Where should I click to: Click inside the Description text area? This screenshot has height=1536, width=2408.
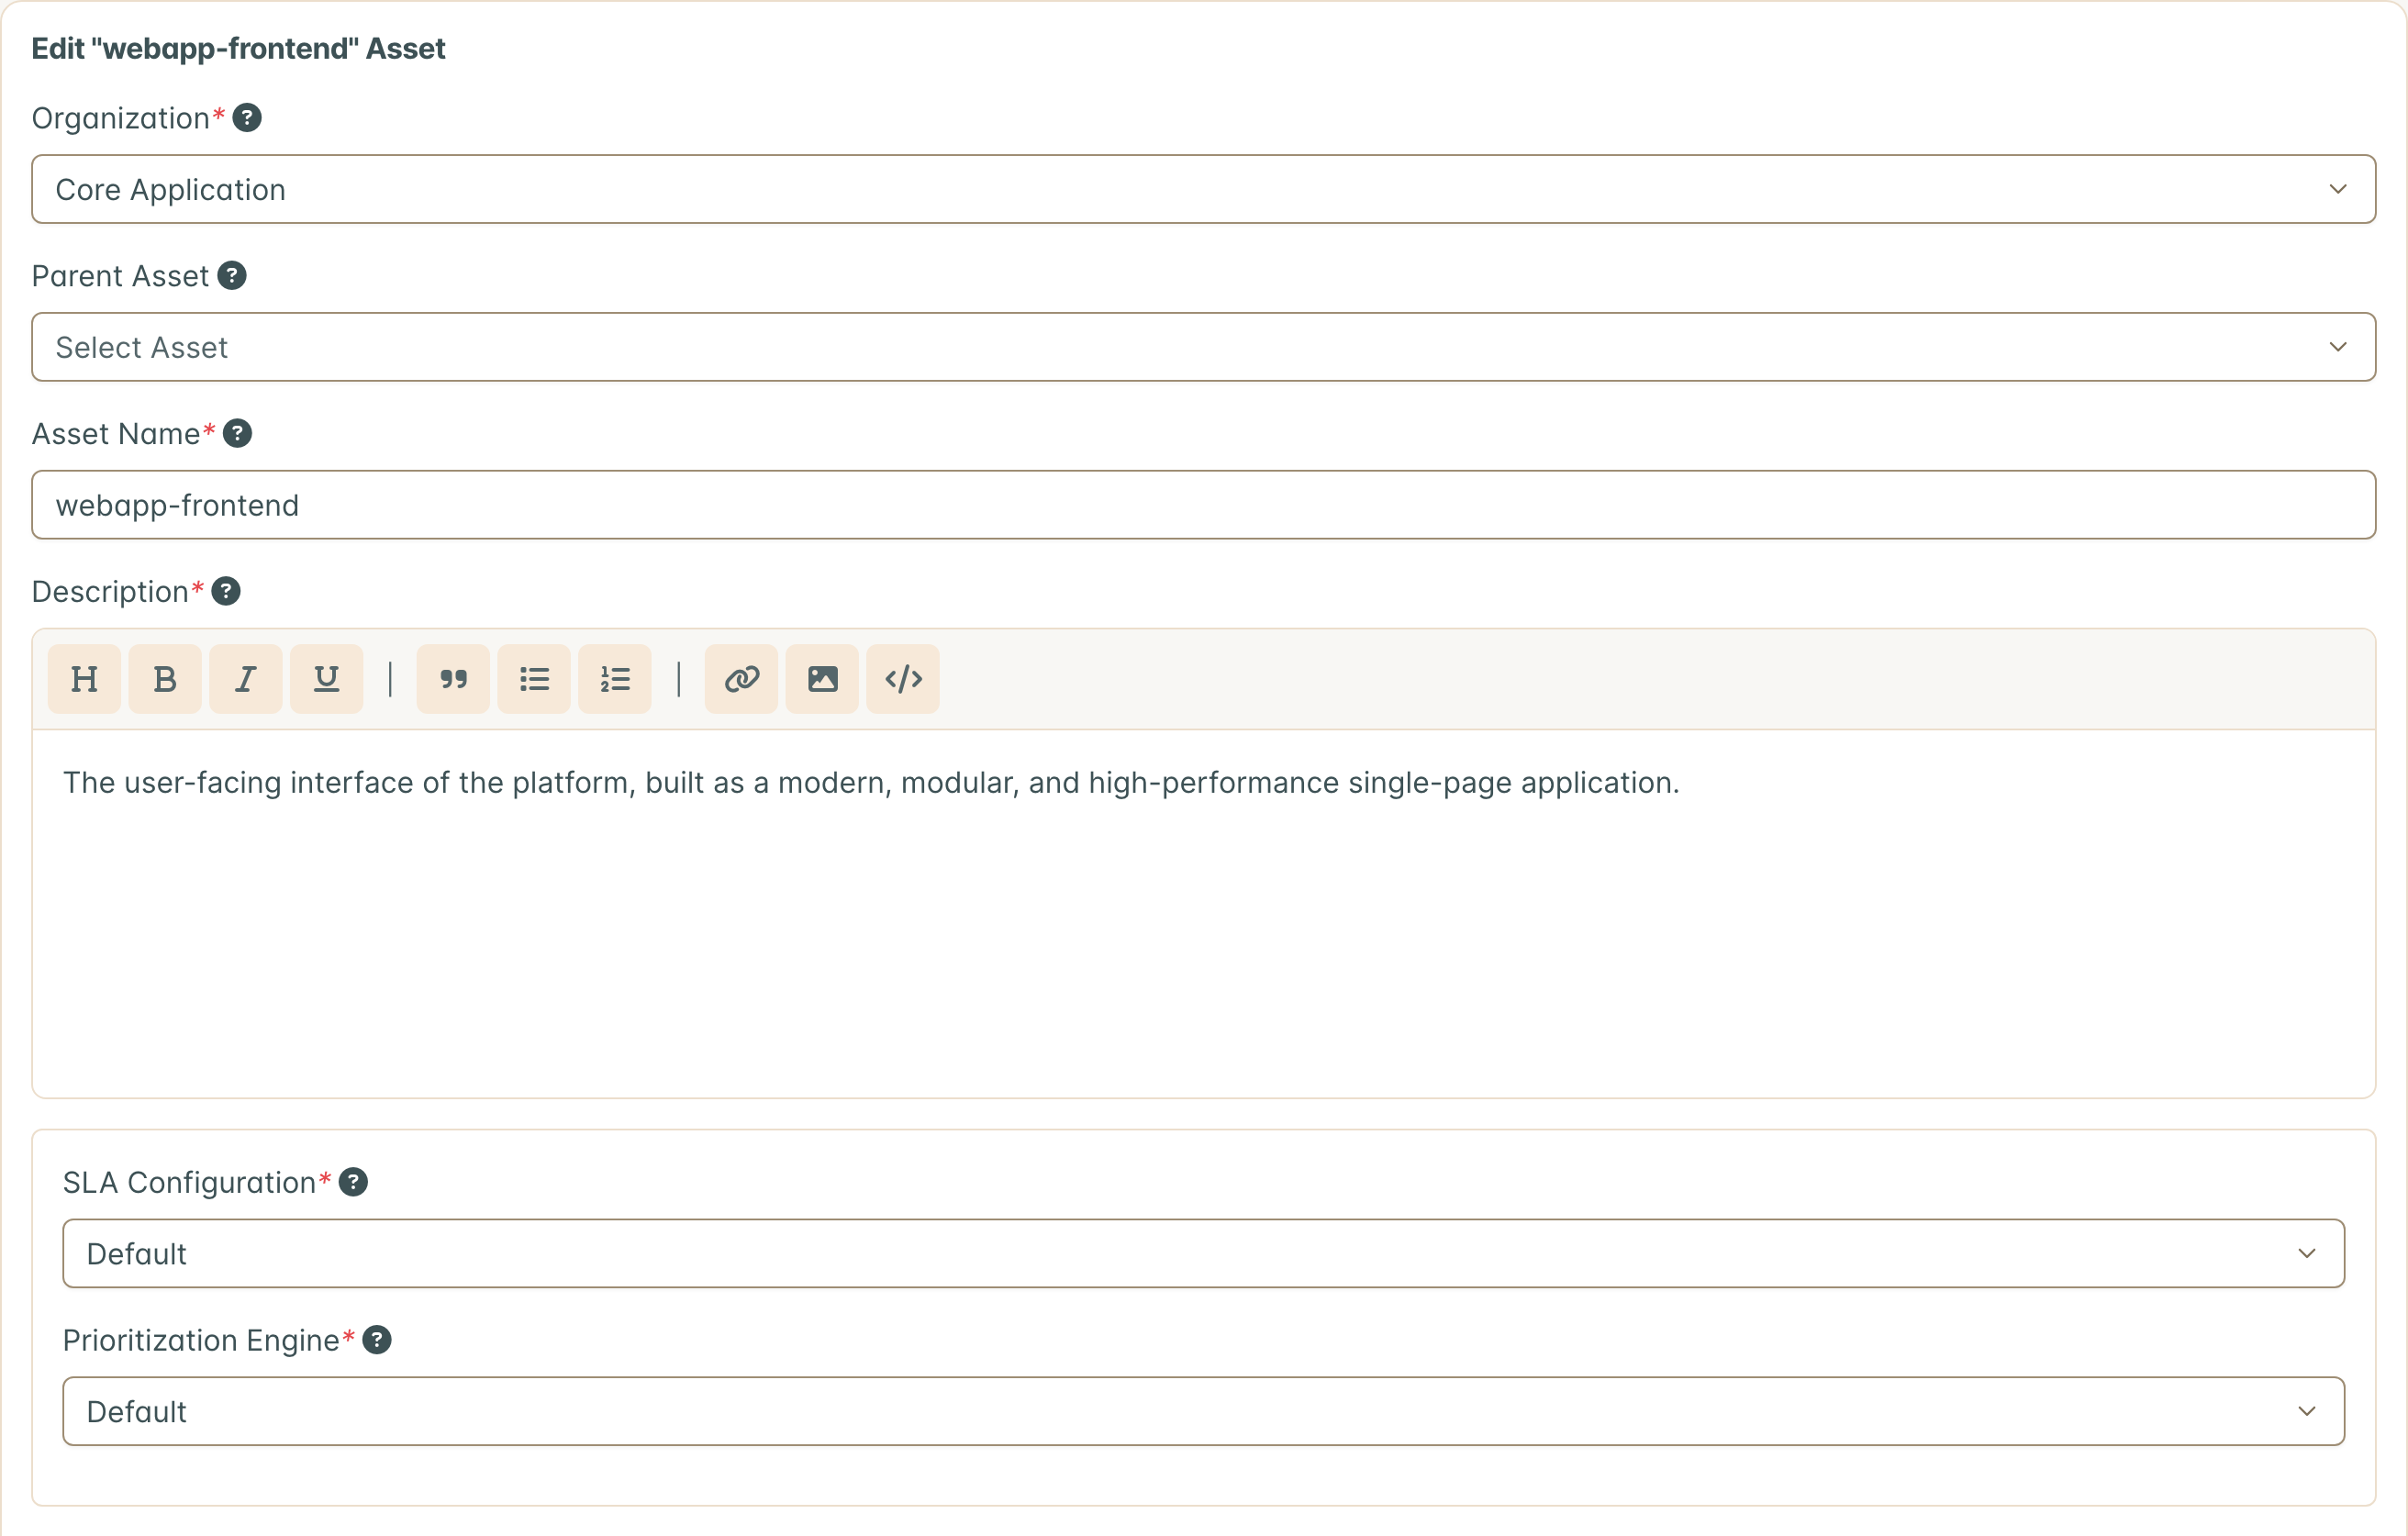click(x=1204, y=914)
